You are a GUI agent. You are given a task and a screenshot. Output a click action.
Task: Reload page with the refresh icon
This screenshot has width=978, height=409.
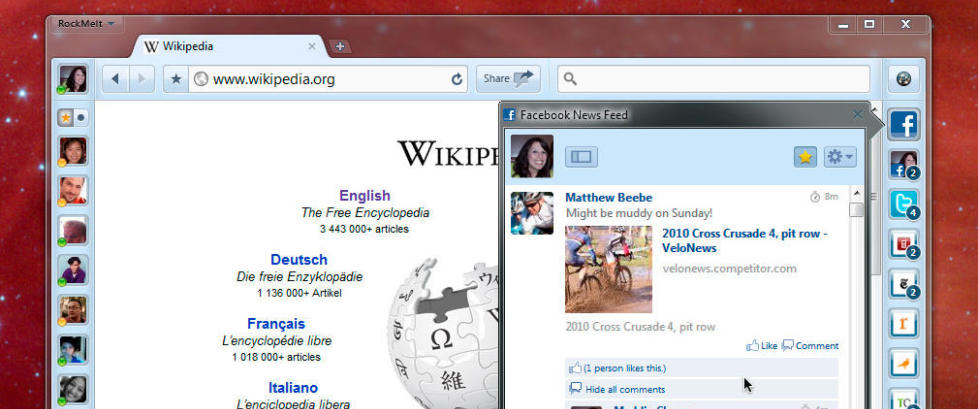pyautogui.click(x=457, y=79)
